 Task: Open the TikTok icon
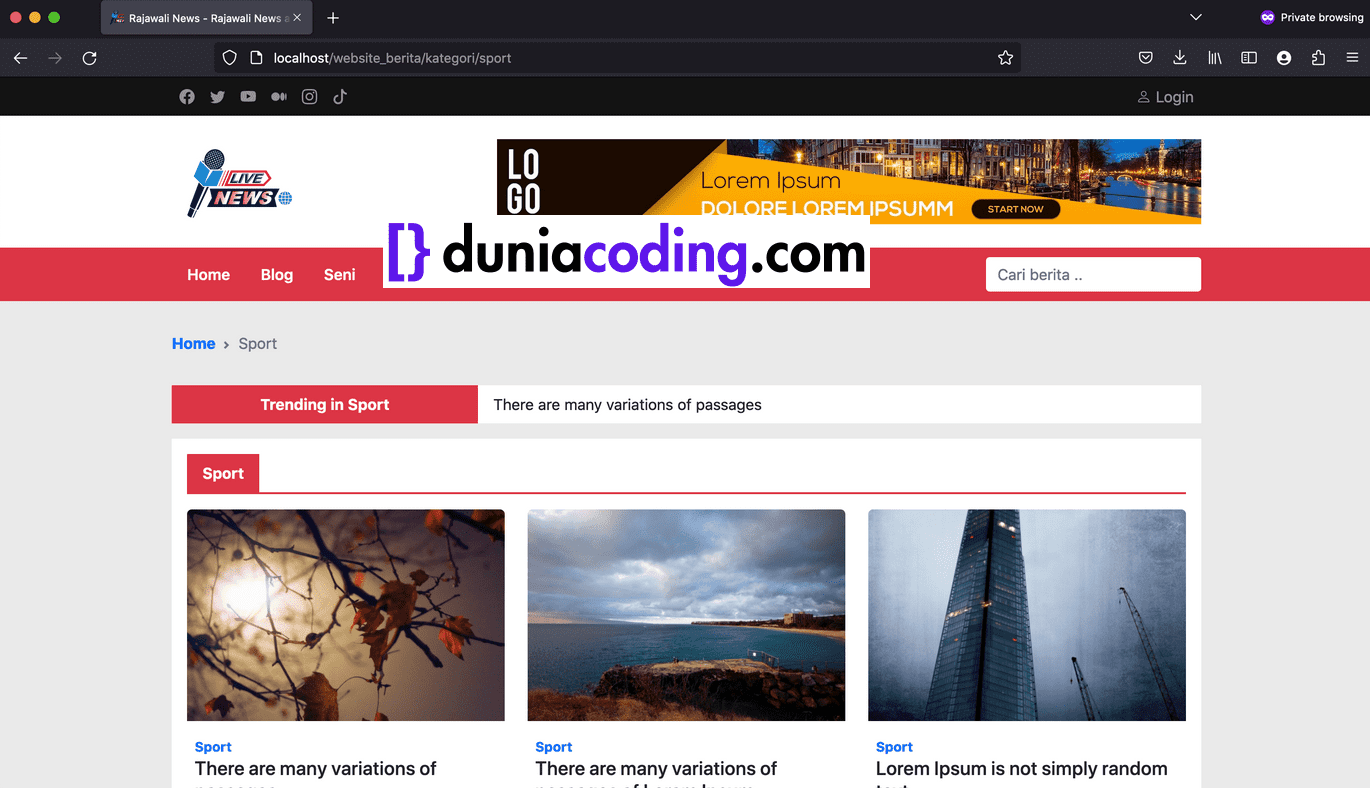tap(339, 96)
